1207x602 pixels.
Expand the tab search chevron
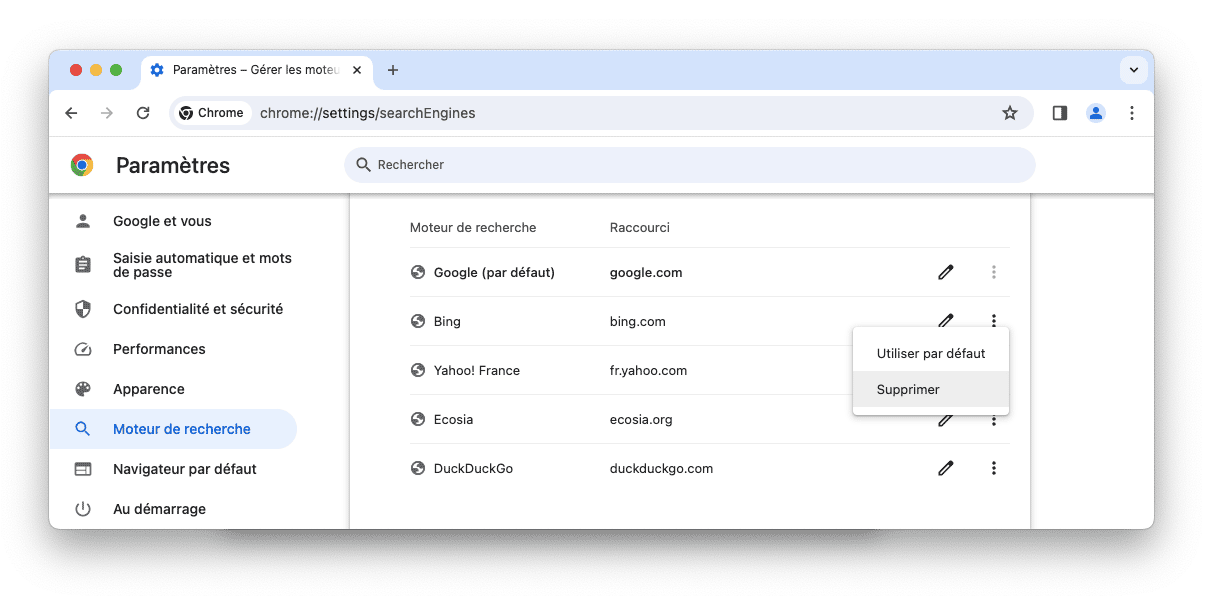pos(1133,70)
